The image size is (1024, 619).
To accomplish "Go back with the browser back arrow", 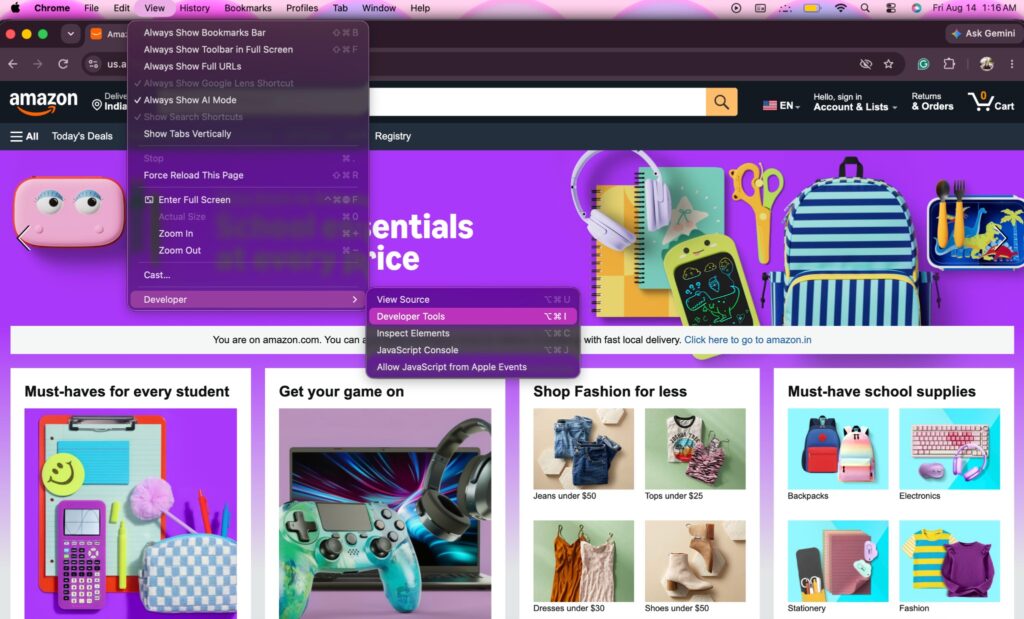I will (13, 64).
